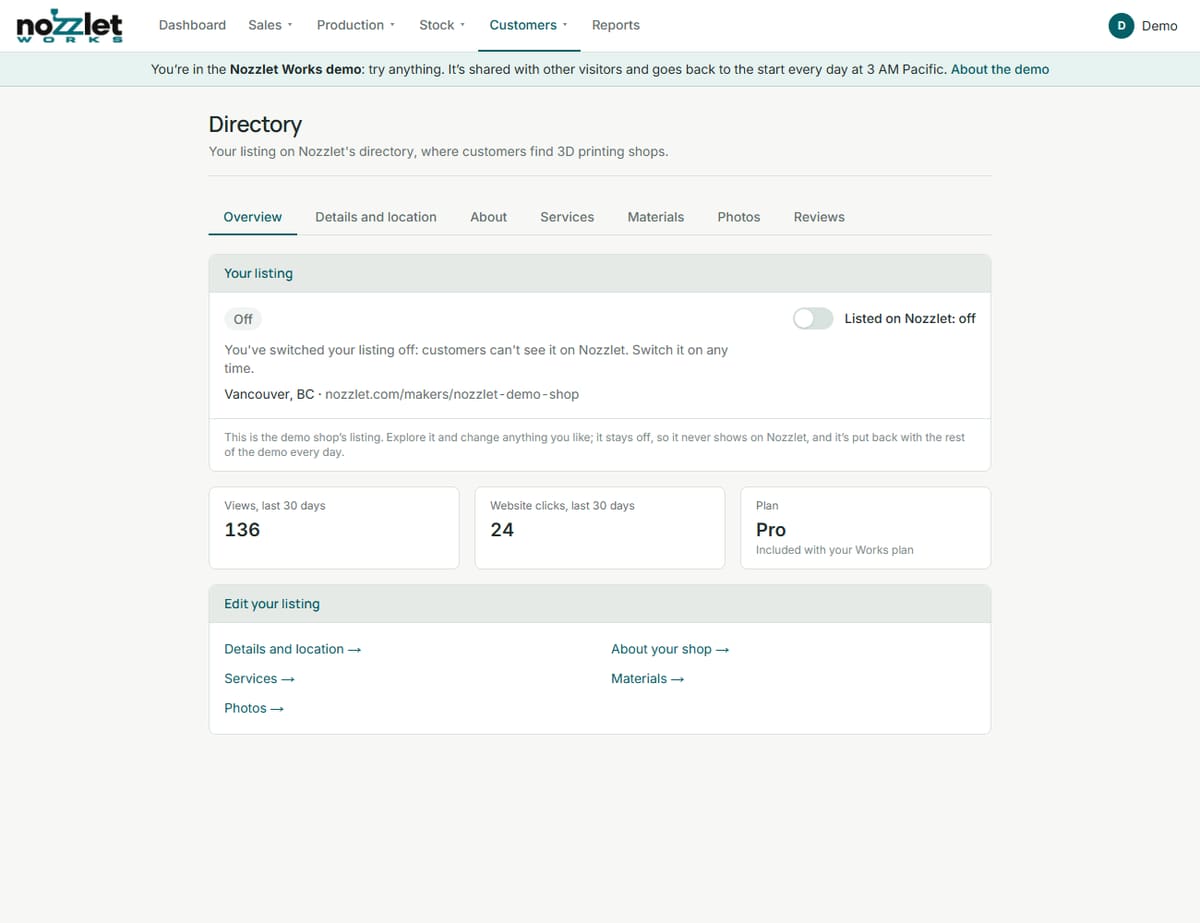This screenshot has width=1200, height=923.
Task: Click the Off status badge
Action: (x=243, y=319)
